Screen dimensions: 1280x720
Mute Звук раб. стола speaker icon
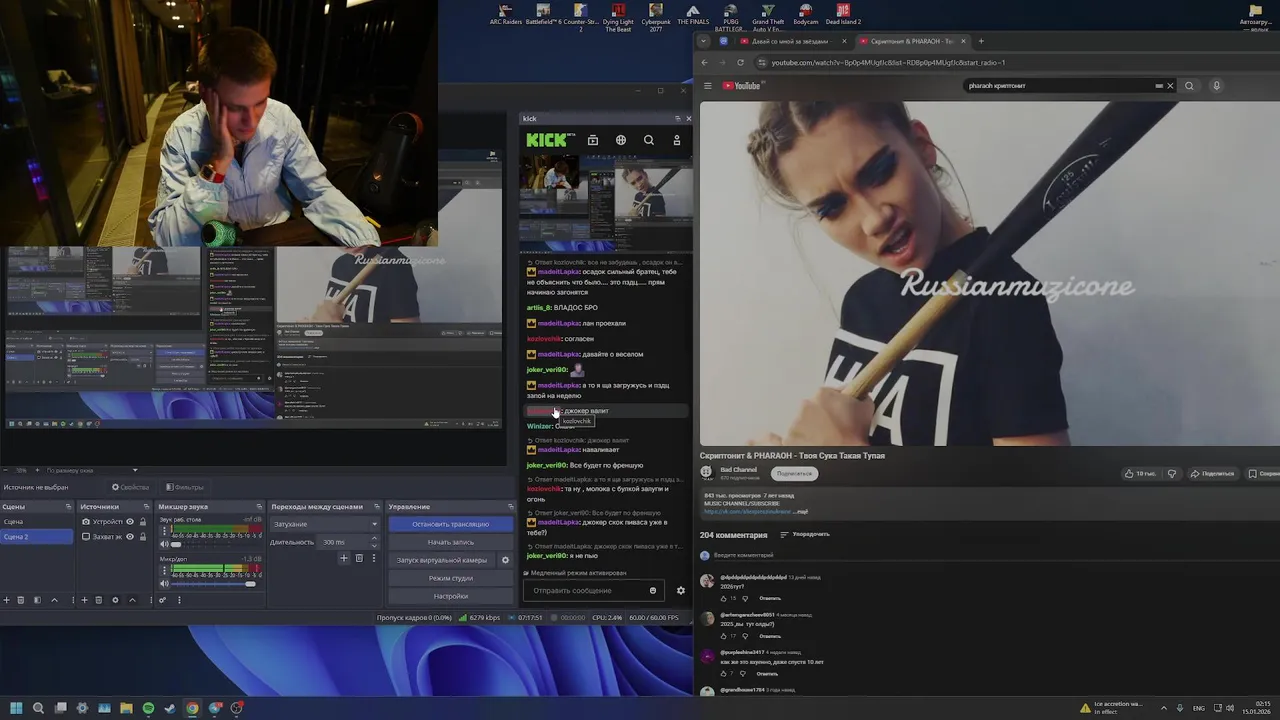tap(164, 544)
